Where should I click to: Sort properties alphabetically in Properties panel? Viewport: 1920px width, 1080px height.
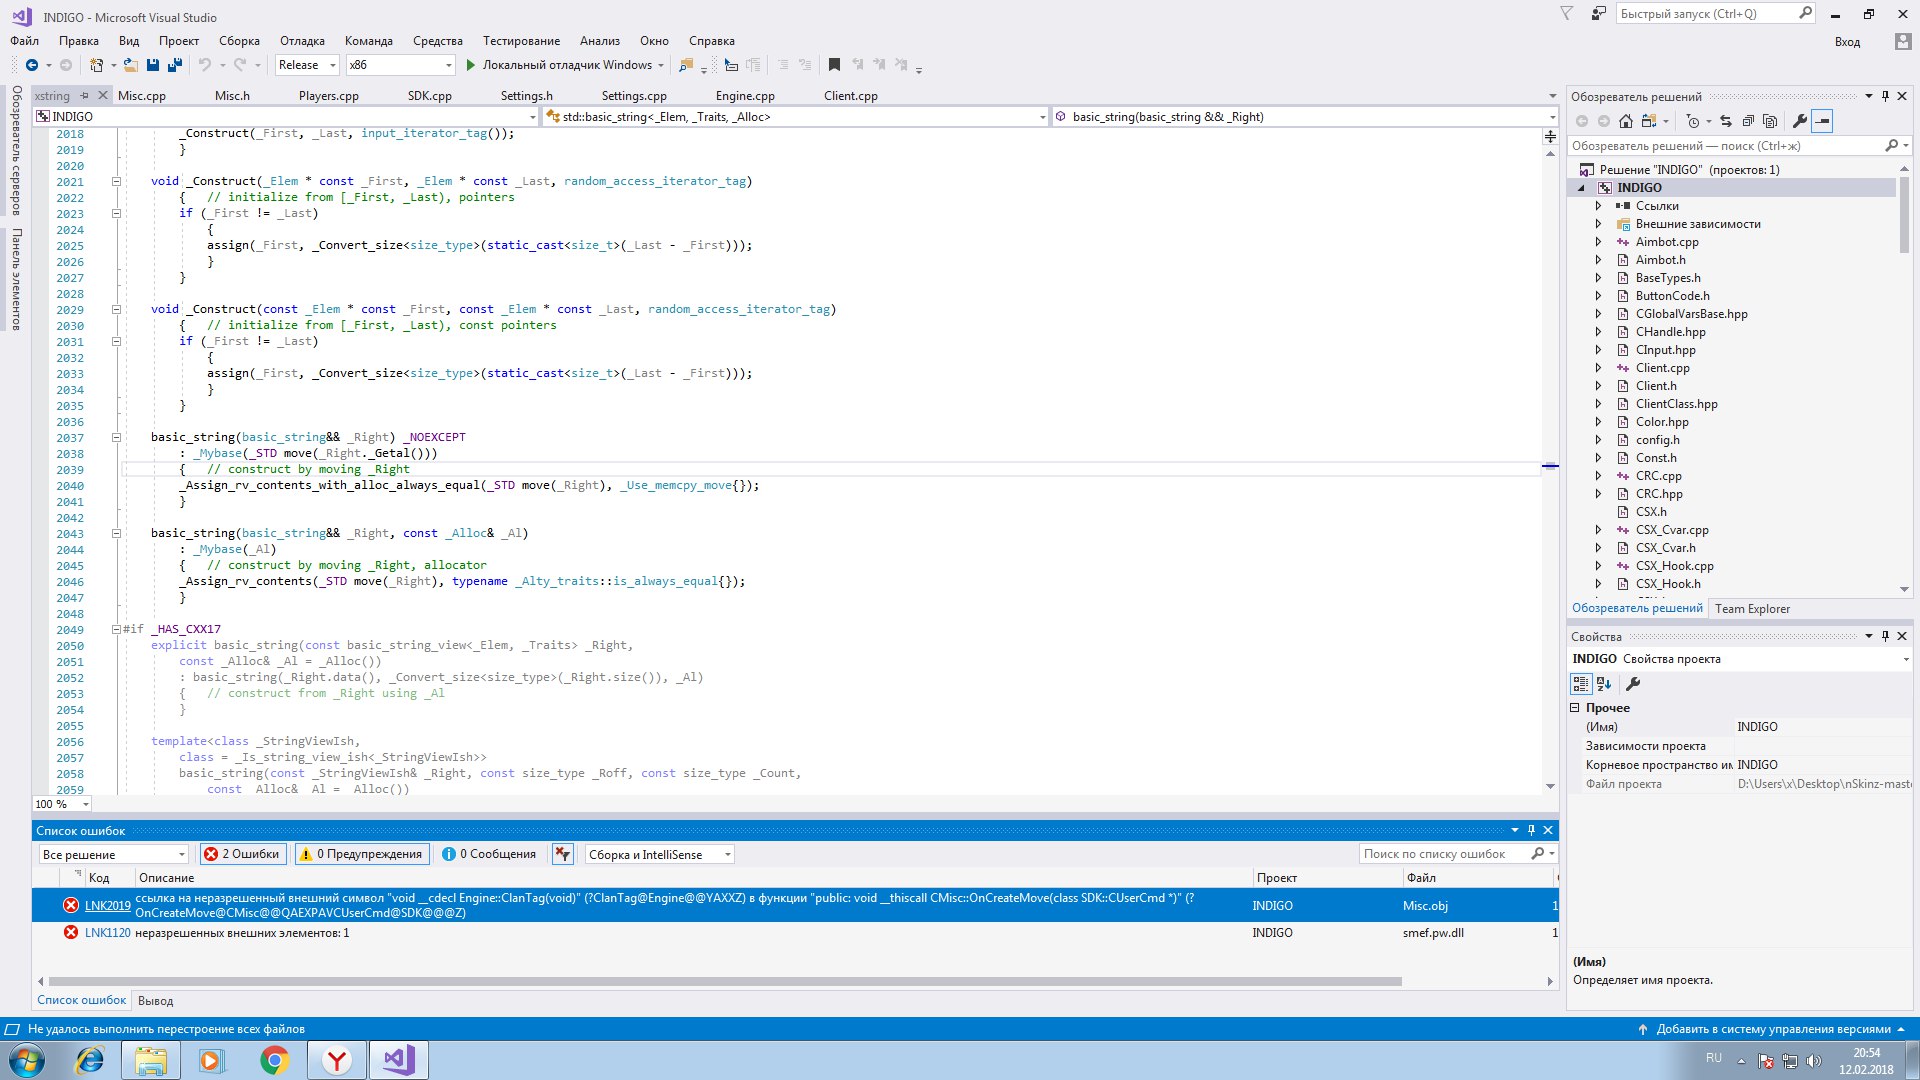coord(1604,684)
